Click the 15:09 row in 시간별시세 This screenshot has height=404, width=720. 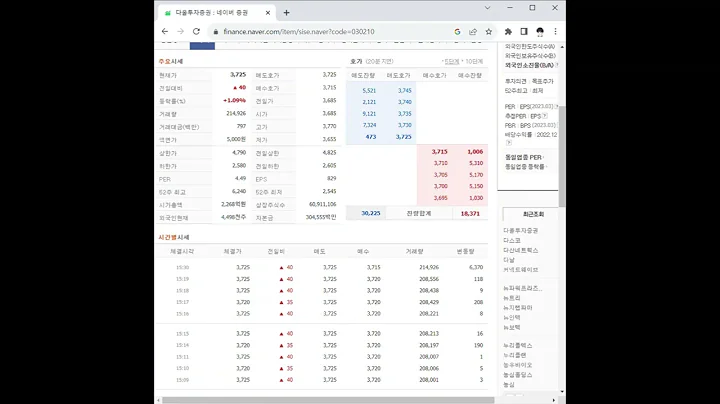pos(321,380)
